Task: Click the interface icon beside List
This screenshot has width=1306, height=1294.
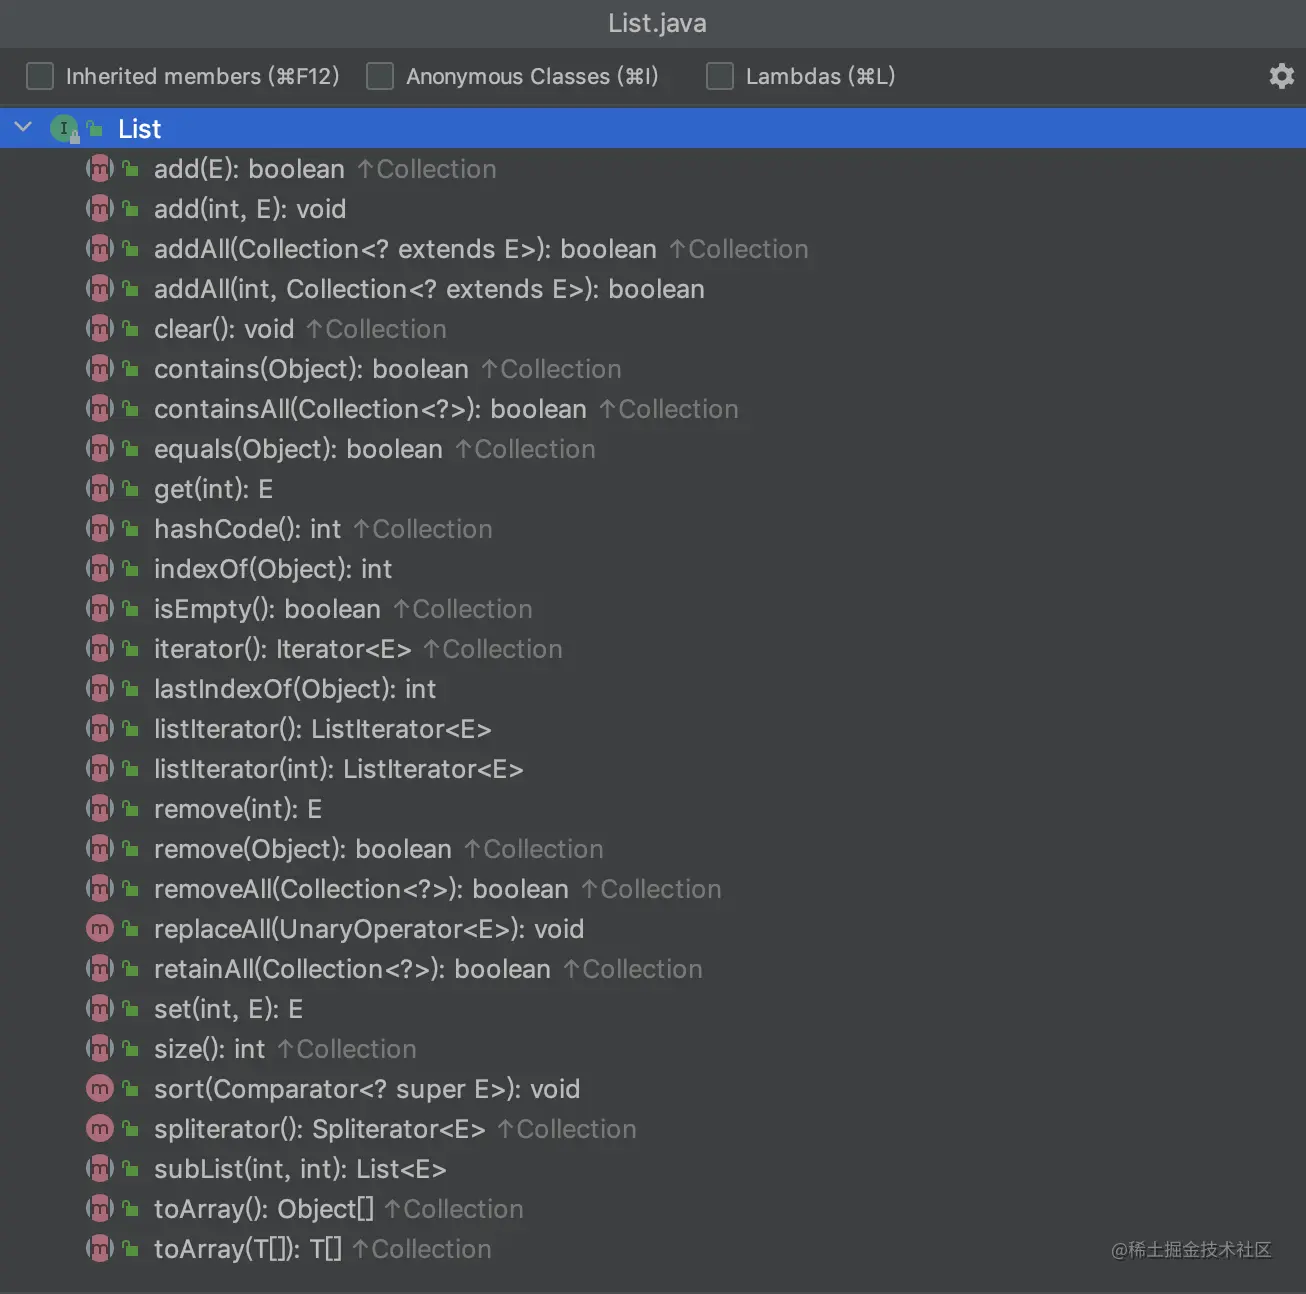Action: (65, 128)
